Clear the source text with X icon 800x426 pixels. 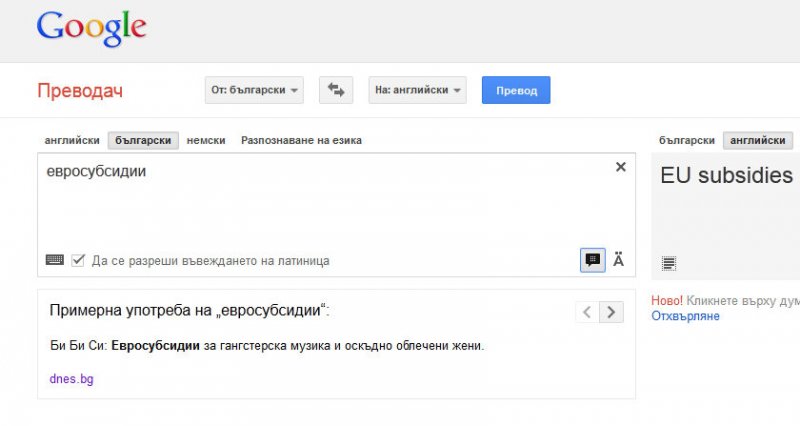(620, 167)
